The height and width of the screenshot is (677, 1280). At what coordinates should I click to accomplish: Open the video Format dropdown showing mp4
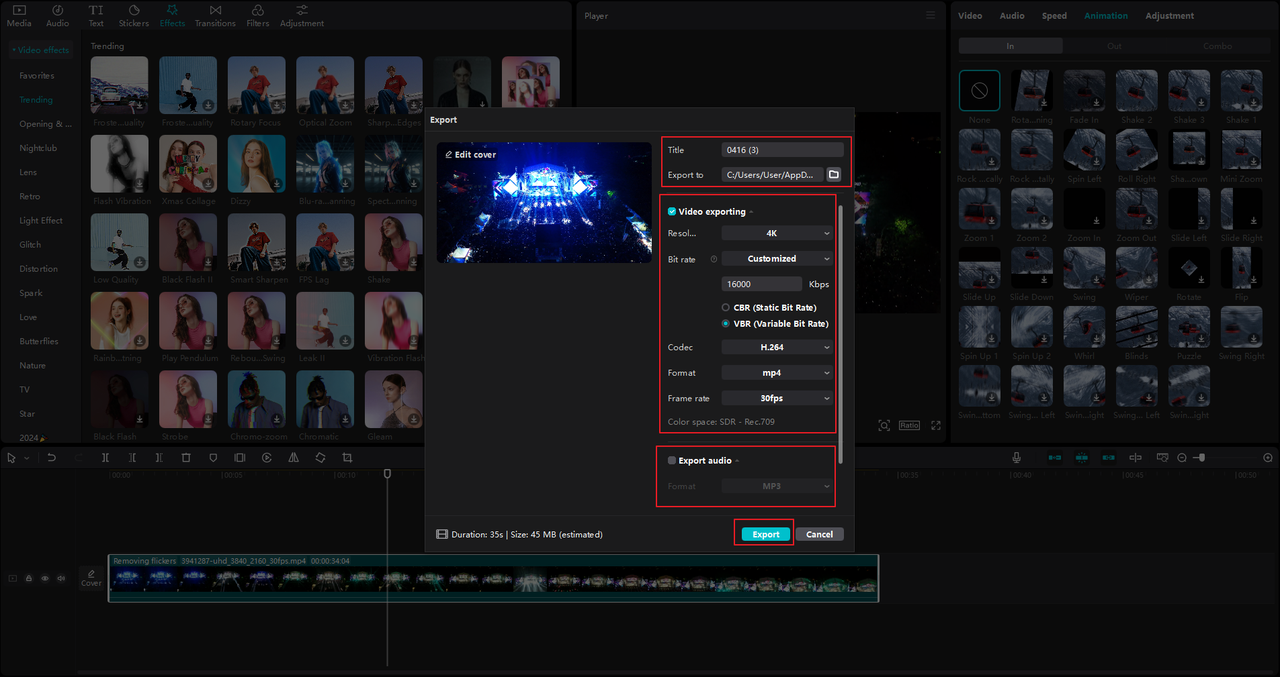[x=777, y=373]
